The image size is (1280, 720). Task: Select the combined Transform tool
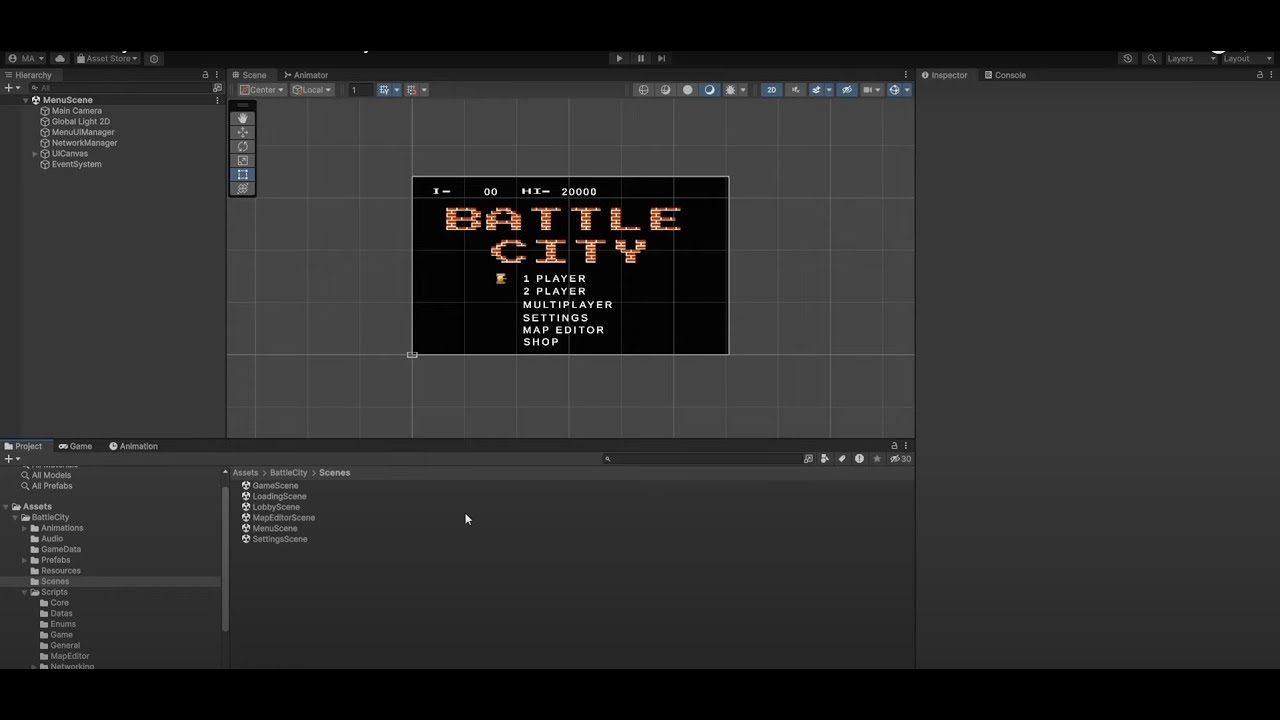(242, 188)
